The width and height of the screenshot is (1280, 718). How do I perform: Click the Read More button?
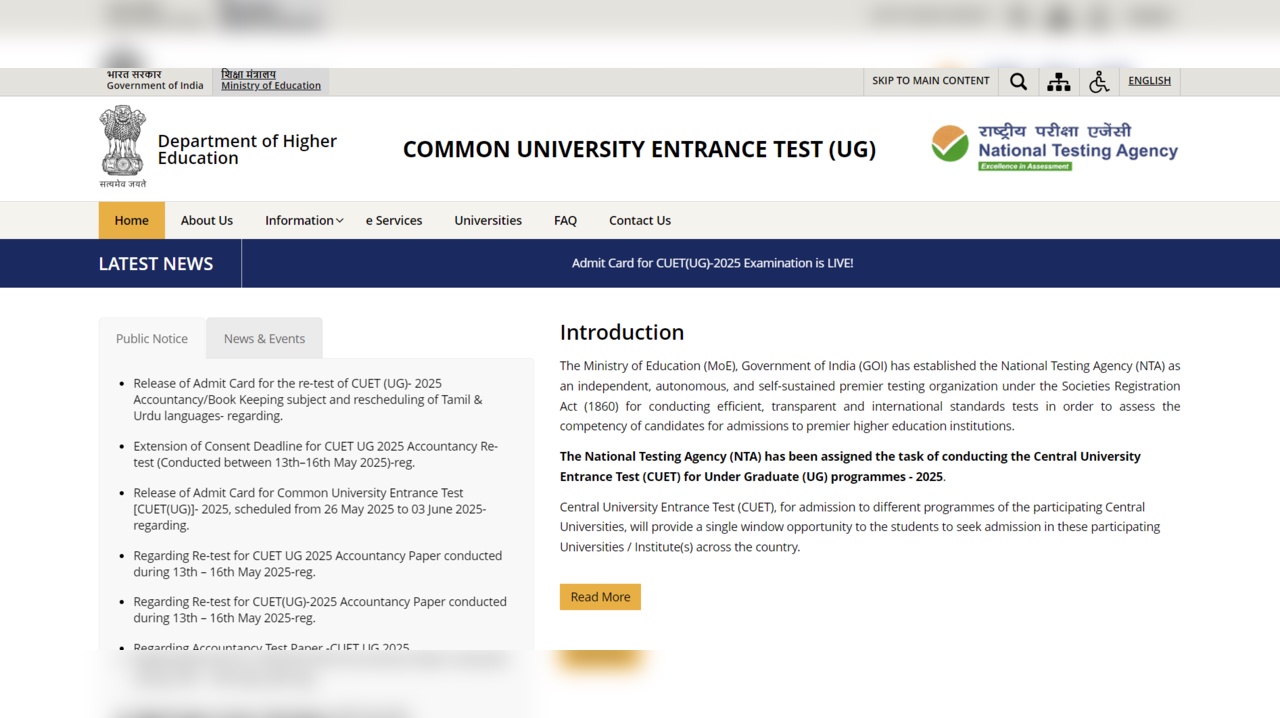600,597
